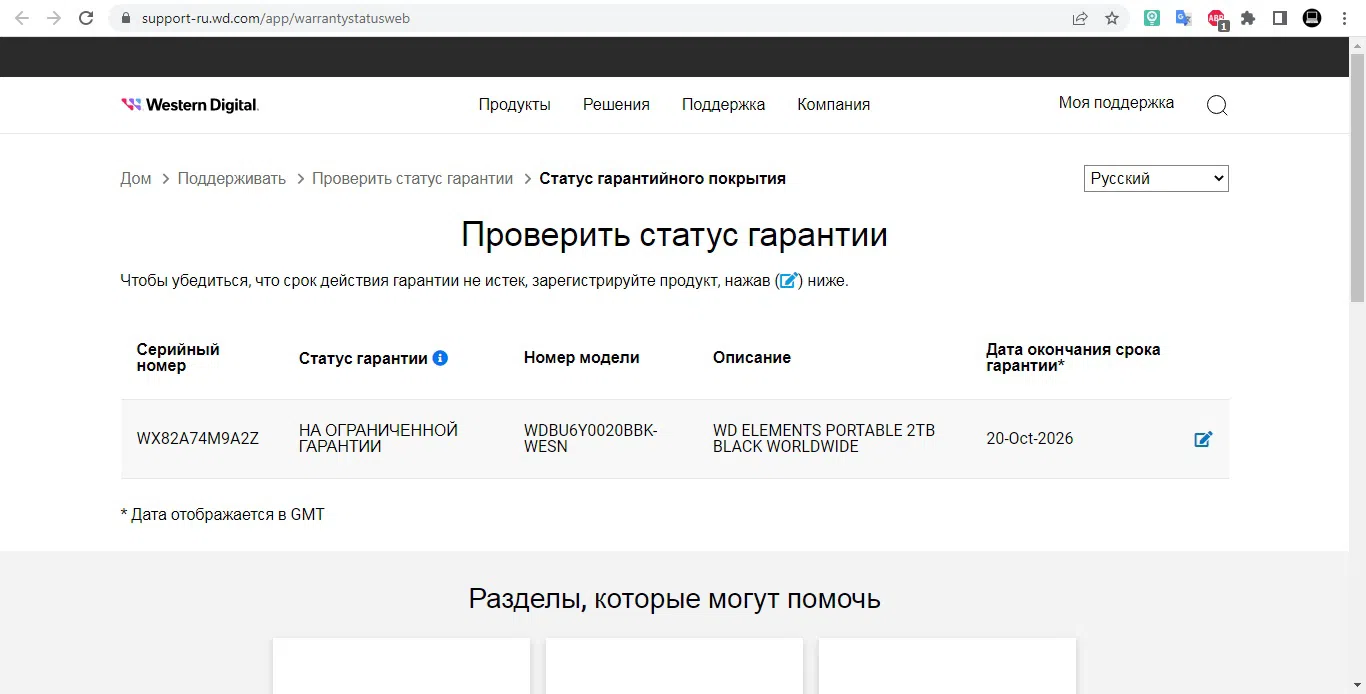The width and height of the screenshot is (1366, 694).
Task: Click Описание column header
Action: [752, 357]
